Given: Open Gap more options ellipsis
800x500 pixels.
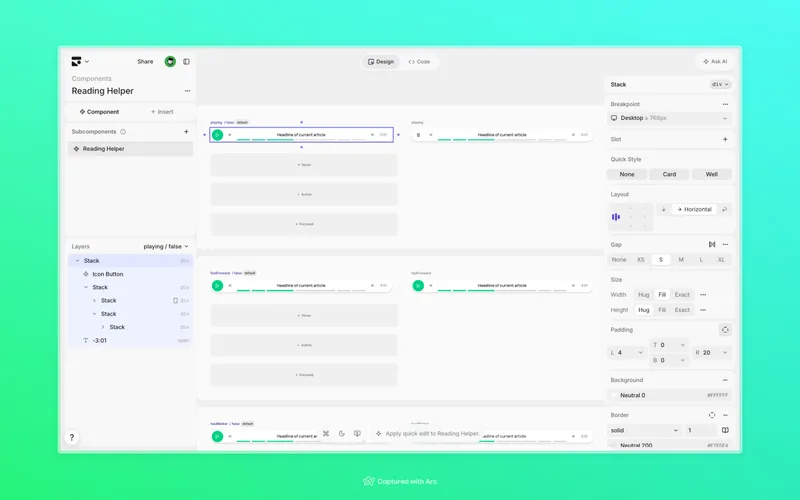Looking at the screenshot, I should (x=725, y=244).
